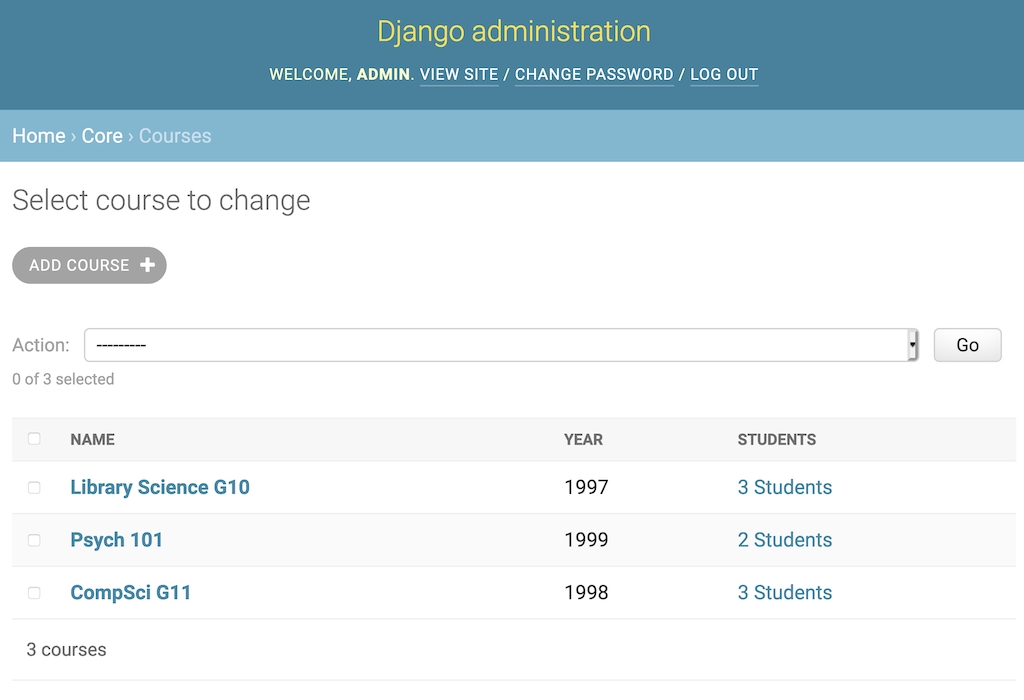The image size is (1024, 700).
Task: Open the Library Science G10 course
Action: coord(160,487)
